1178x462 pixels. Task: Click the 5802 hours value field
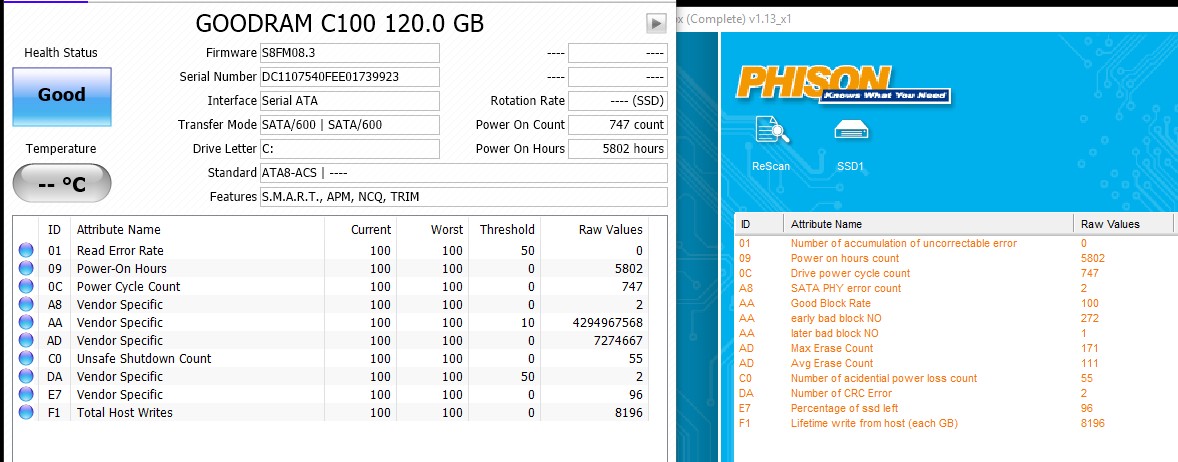click(618, 149)
